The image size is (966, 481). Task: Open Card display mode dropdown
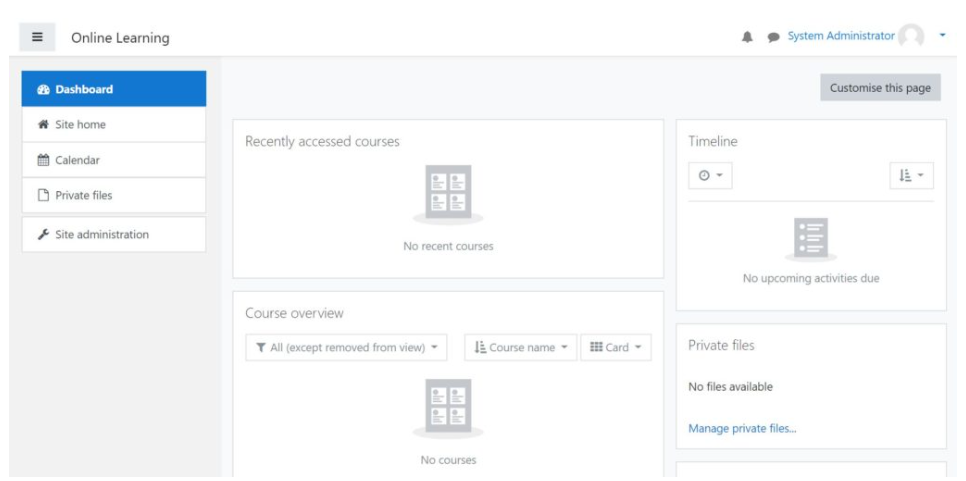point(616,347)
